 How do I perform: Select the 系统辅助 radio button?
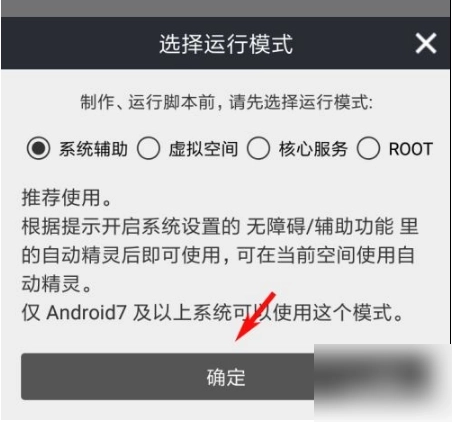point(38,148)
